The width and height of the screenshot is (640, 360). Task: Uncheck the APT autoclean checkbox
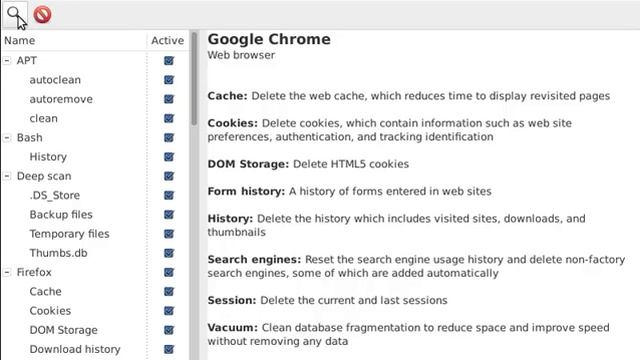[169, 80]
